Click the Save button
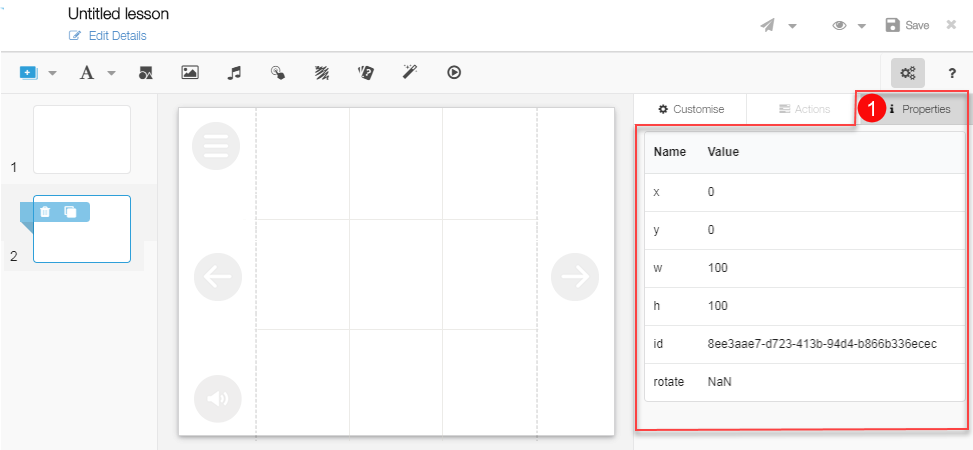The image size is (973, 450). pos(907,25)
